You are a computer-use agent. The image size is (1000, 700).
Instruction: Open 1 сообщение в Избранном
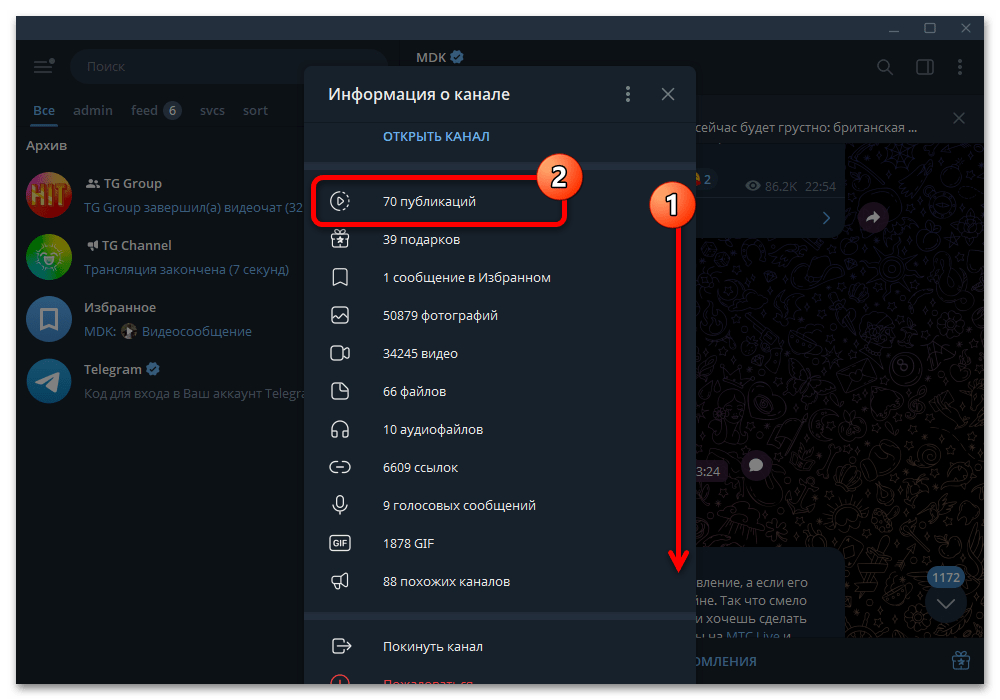[x=499, y=277]
